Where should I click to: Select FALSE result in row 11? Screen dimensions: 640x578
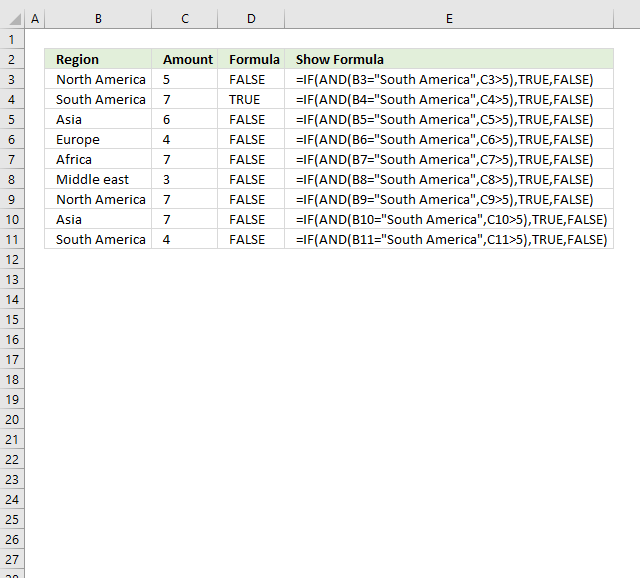click(251, 239)
